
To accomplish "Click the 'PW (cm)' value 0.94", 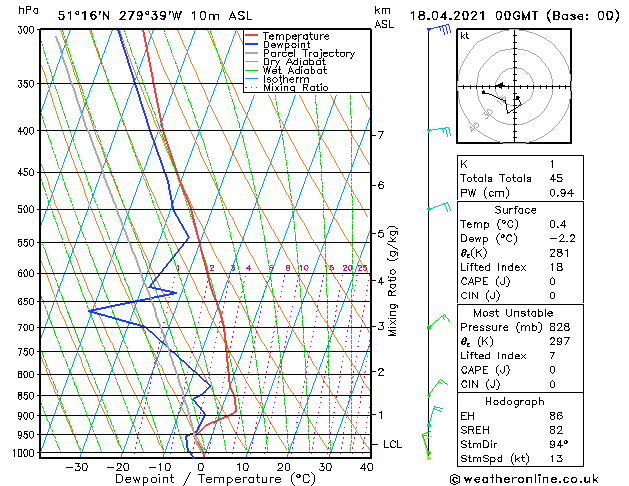I will pyautogui.click(x=562, y=193).
